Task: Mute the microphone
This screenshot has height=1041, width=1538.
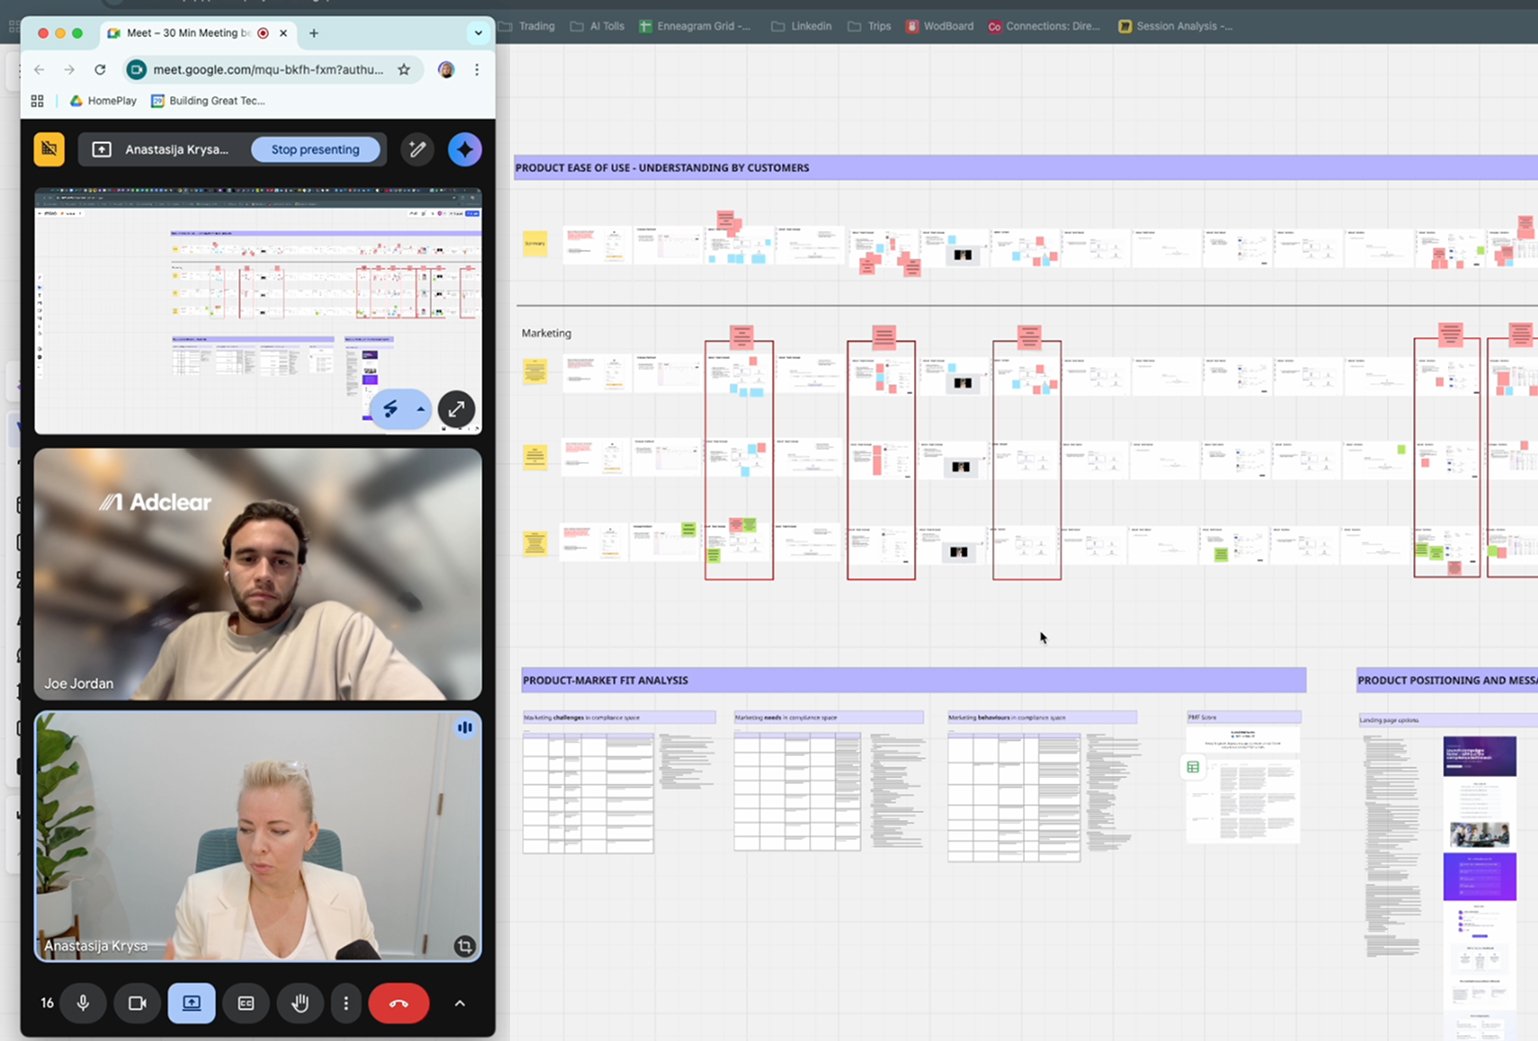Action: [x=83, y=1003]
